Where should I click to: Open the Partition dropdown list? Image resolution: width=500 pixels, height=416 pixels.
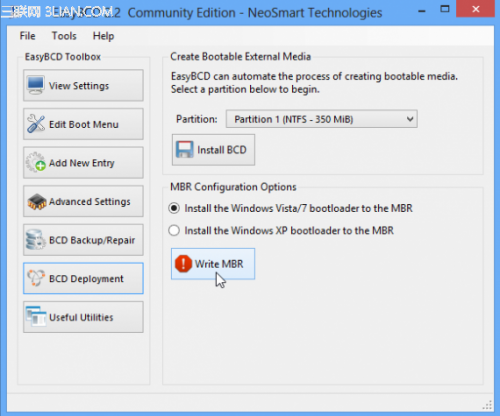[322, 119]
